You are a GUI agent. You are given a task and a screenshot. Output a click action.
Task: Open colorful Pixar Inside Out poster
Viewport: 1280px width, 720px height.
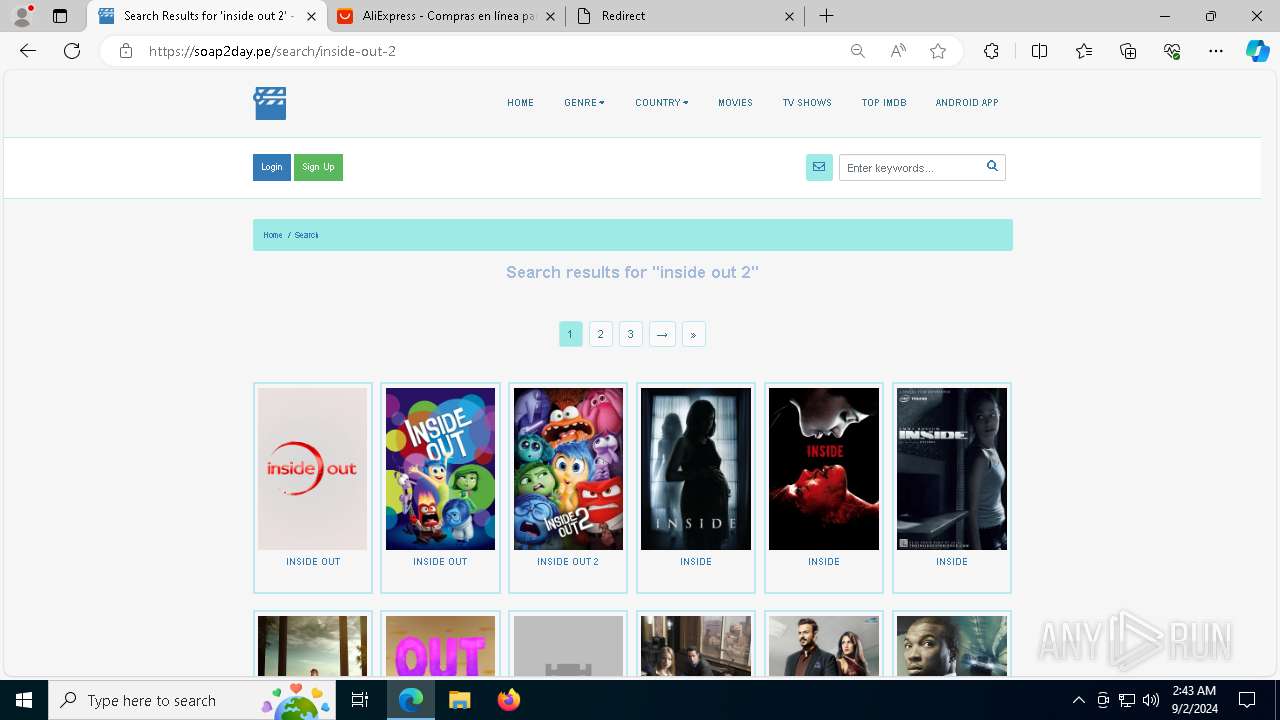click(440, 469)
